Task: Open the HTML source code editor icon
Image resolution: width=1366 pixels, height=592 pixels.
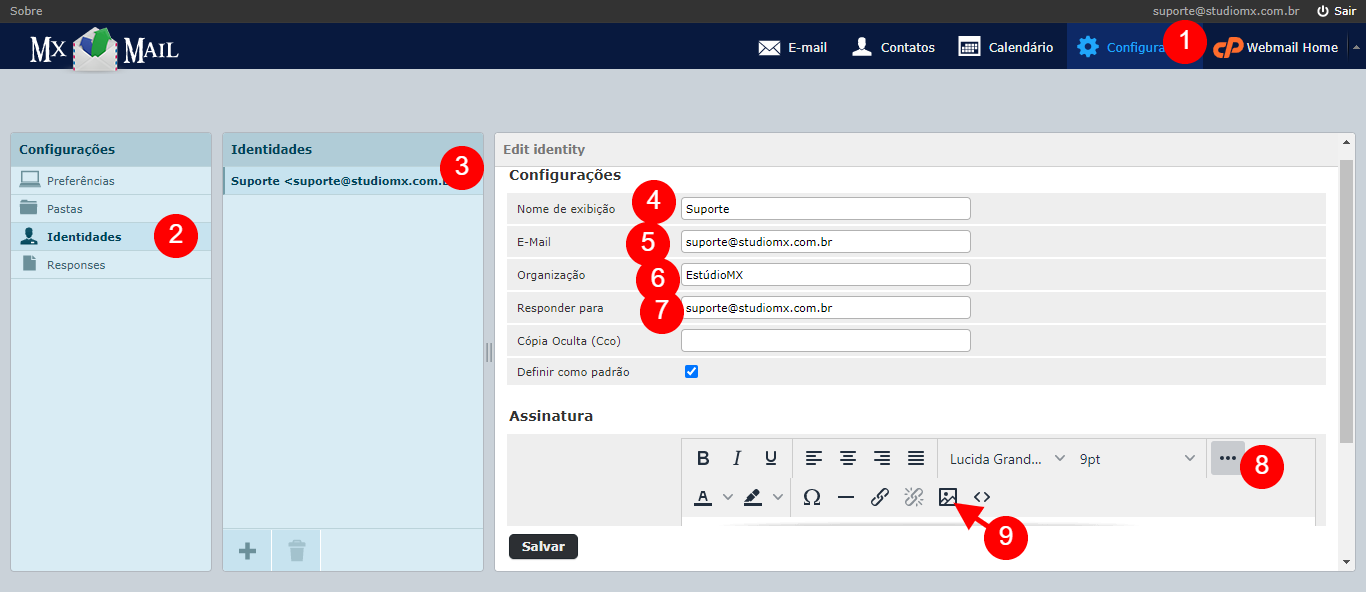Action: coord(980,496)
